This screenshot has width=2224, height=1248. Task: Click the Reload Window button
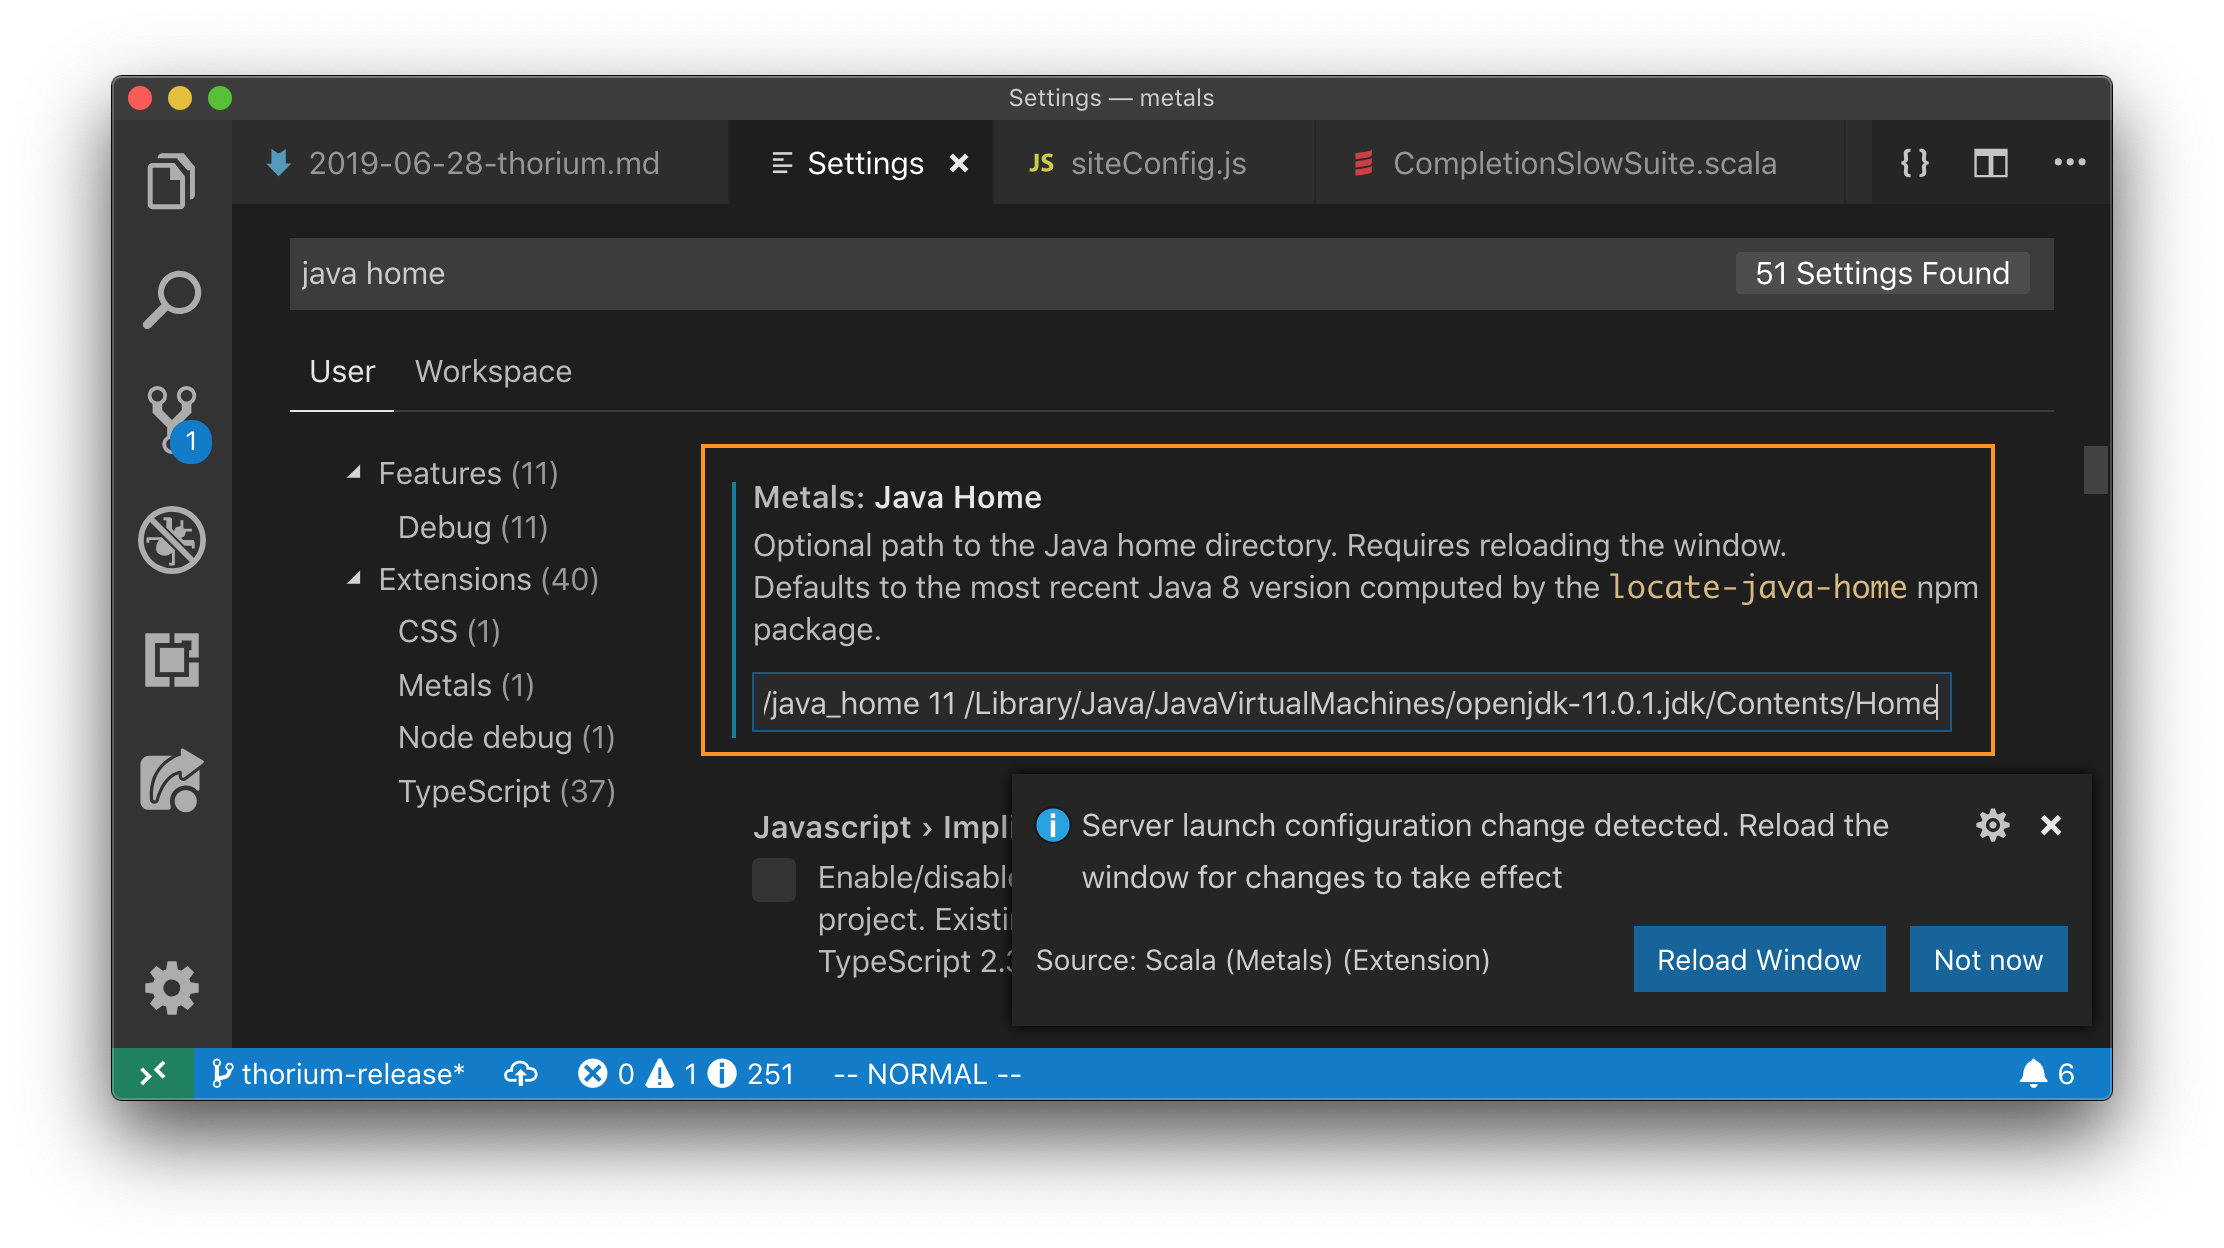pyautogui.click(x=1758, y=959)
